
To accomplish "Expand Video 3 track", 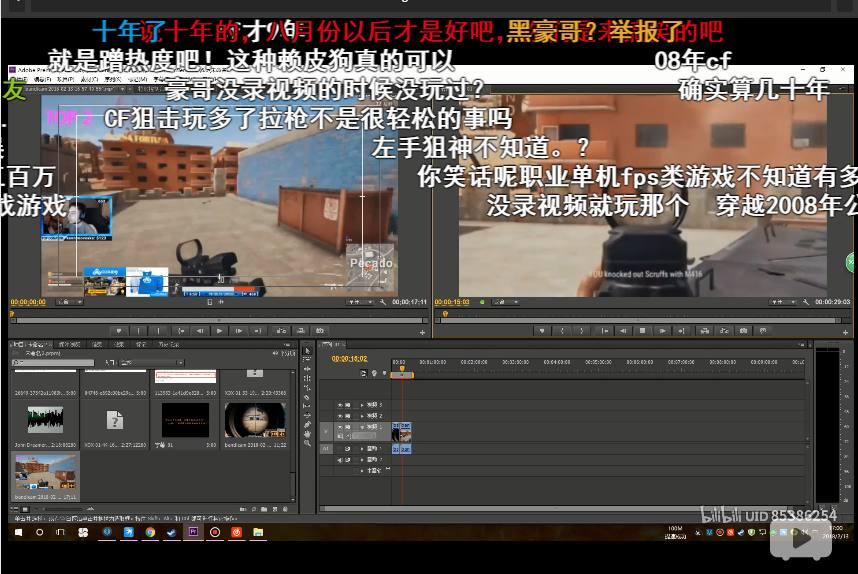I will [362, 405].
